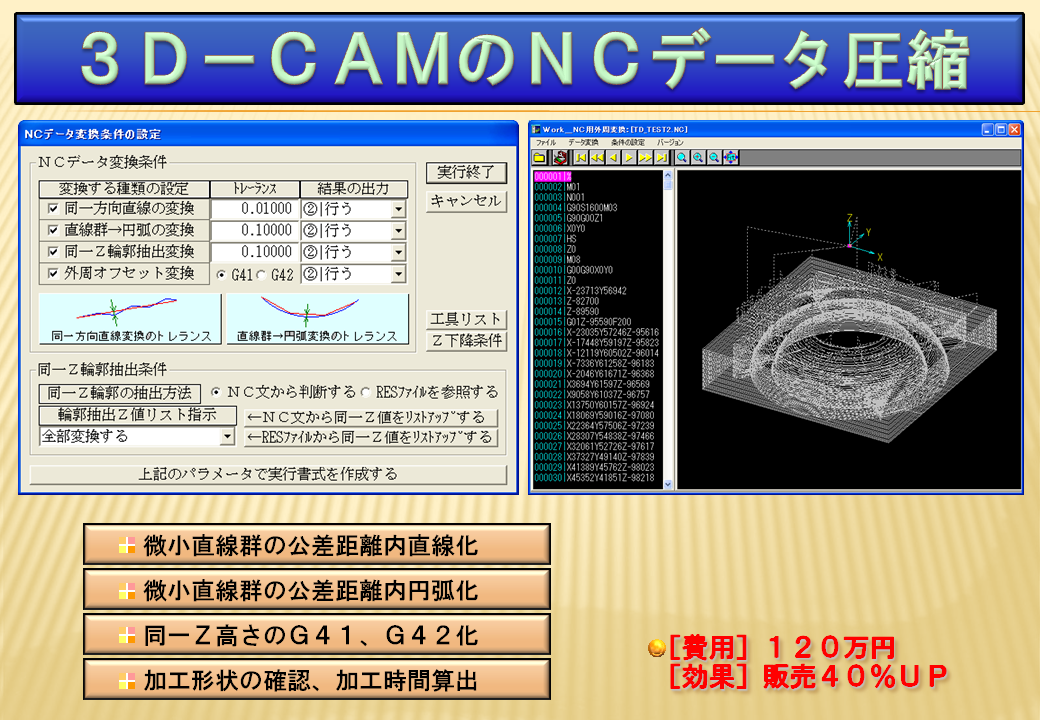
Task: Select the G41 radio button
Action: coord(222,274)
